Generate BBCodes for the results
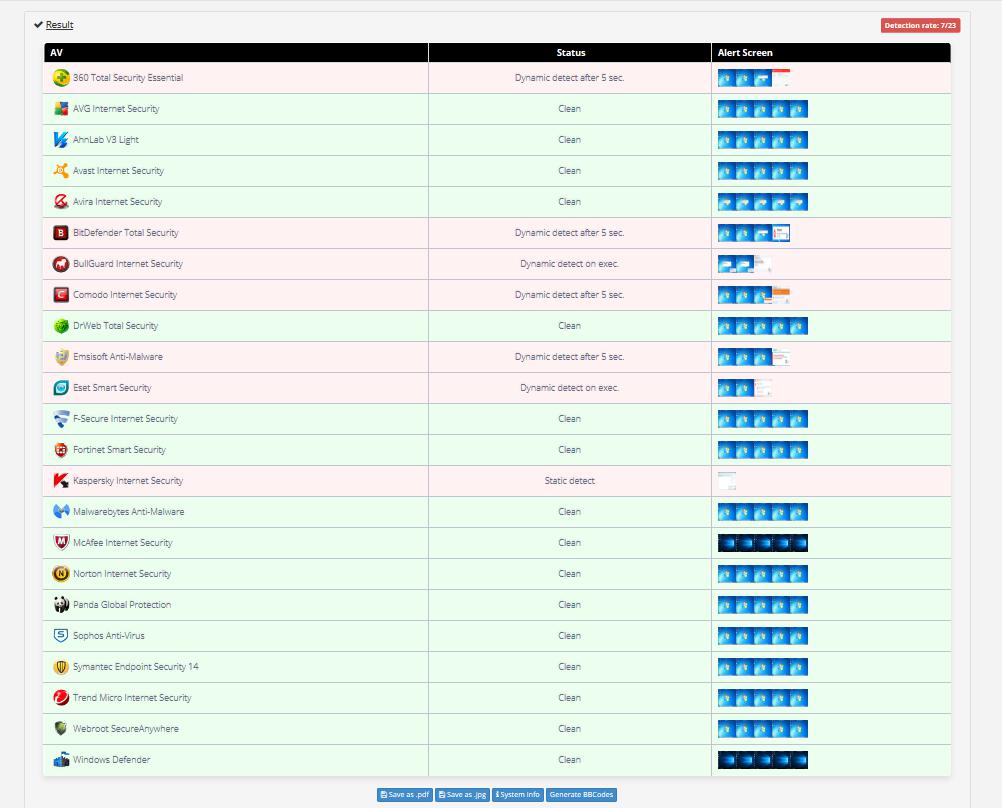Viewport: 1002px width, 808px height. pyautogui.click(x=582, y=795)
